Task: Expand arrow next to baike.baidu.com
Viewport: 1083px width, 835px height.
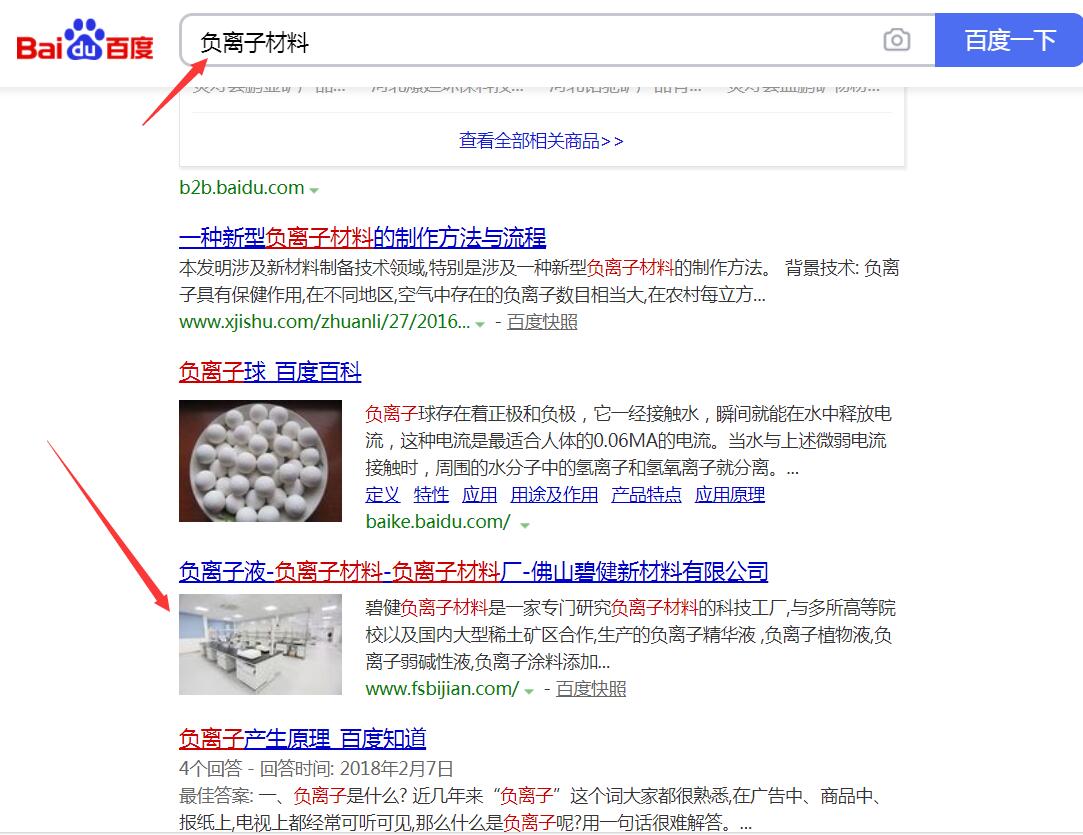Action: (525, 525)
